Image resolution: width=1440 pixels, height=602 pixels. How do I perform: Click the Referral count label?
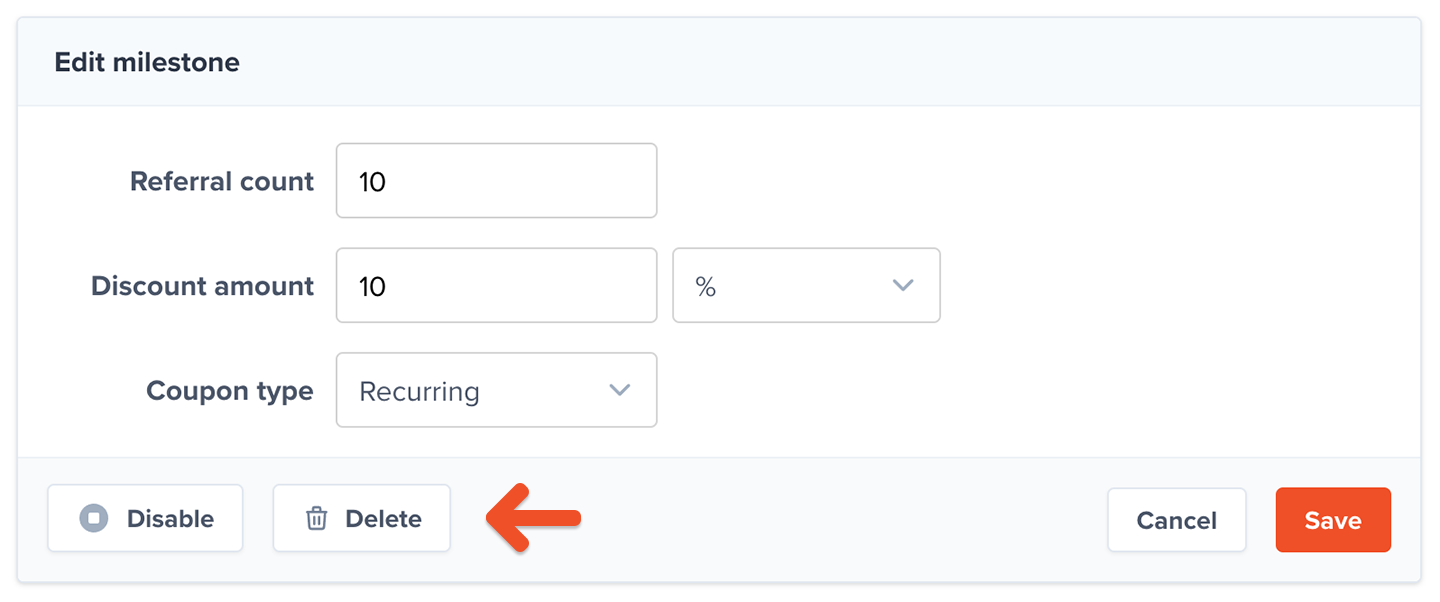click(222, 182)
